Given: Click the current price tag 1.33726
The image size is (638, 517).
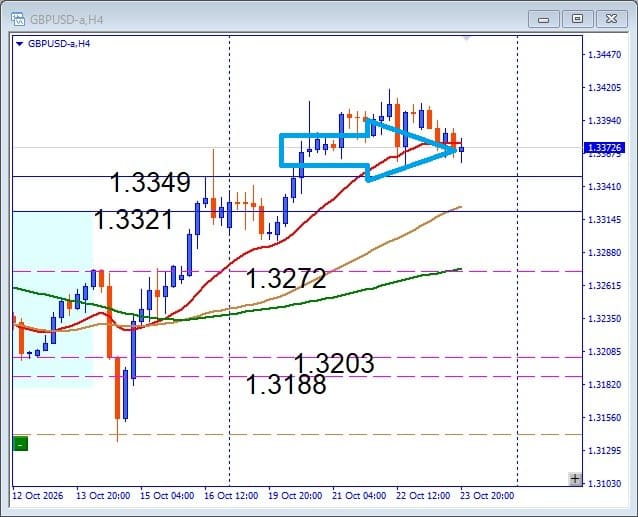Looking at the screenshot, I should tap(604, 148).
